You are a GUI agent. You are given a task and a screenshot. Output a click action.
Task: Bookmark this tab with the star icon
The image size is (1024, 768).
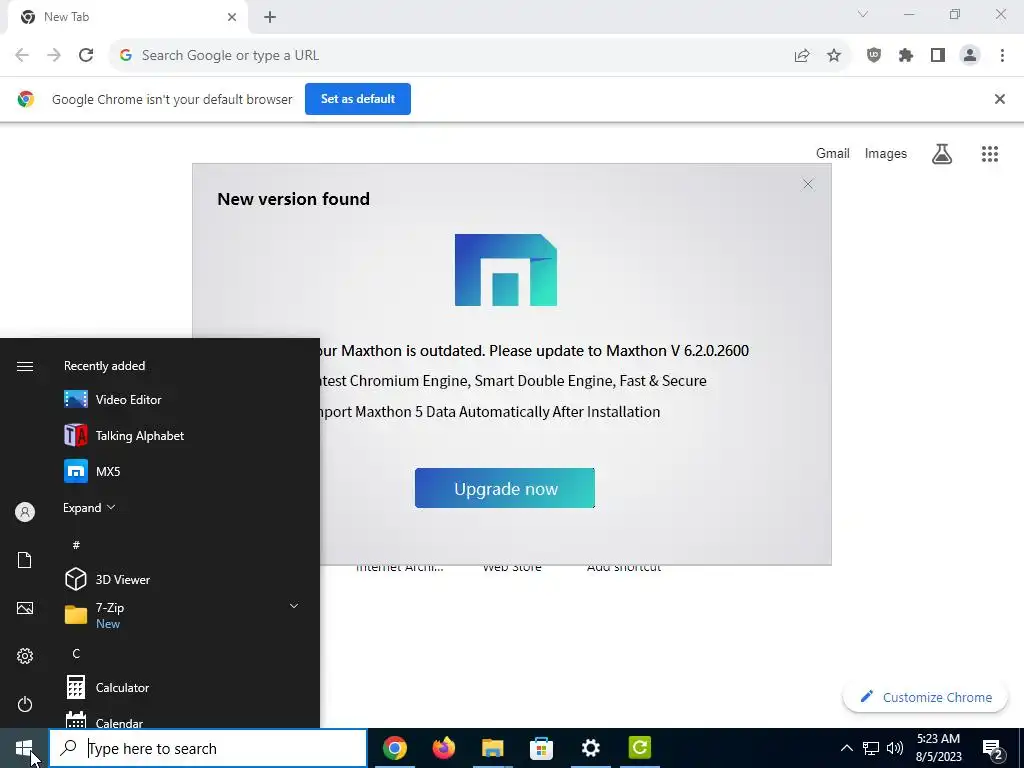(x=834, y=56)
